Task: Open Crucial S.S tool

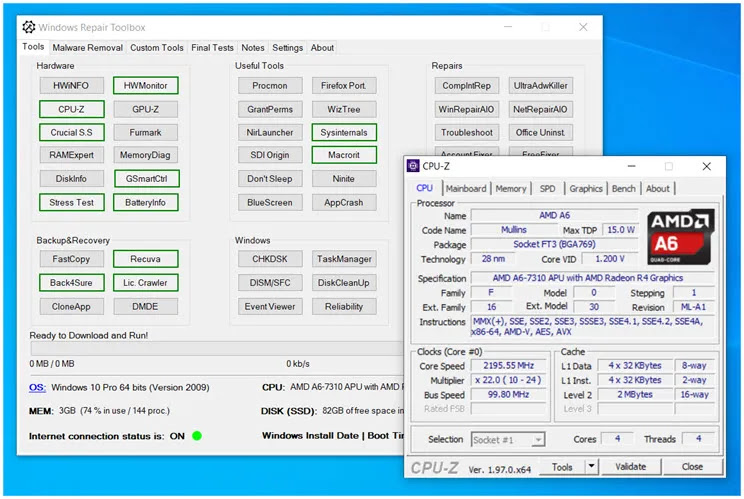Action: pos(71,132)
